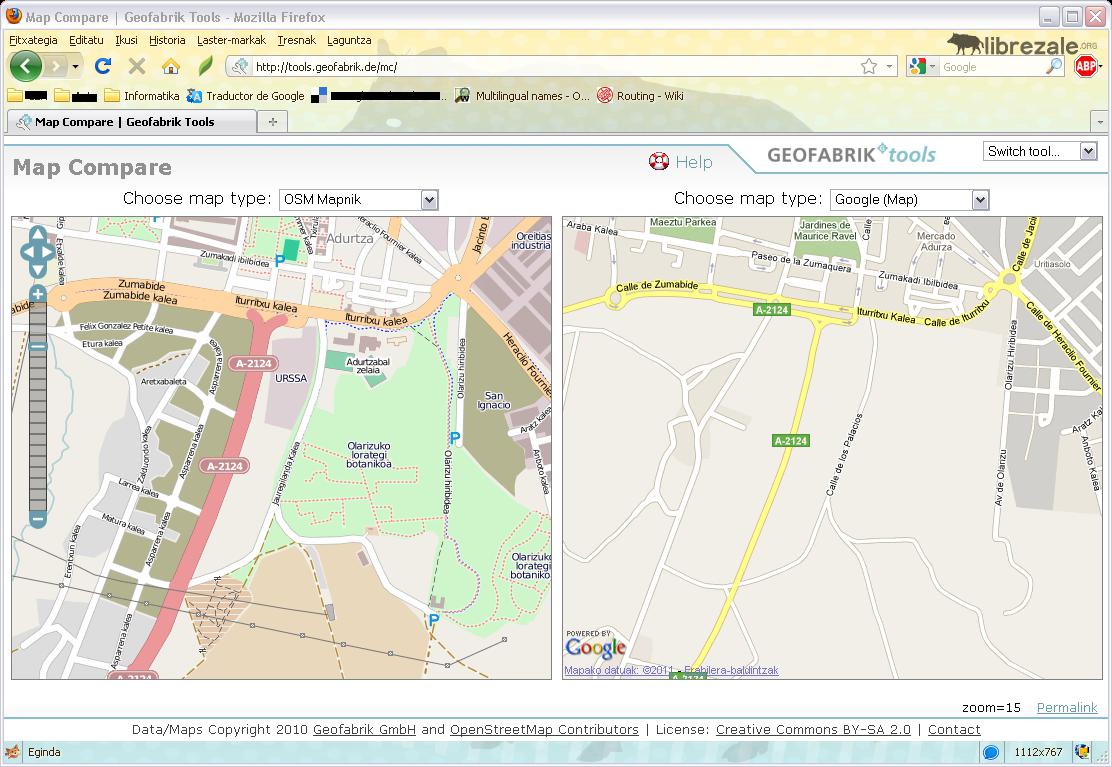Click the map zoom-out minus button

coord(38,518)
